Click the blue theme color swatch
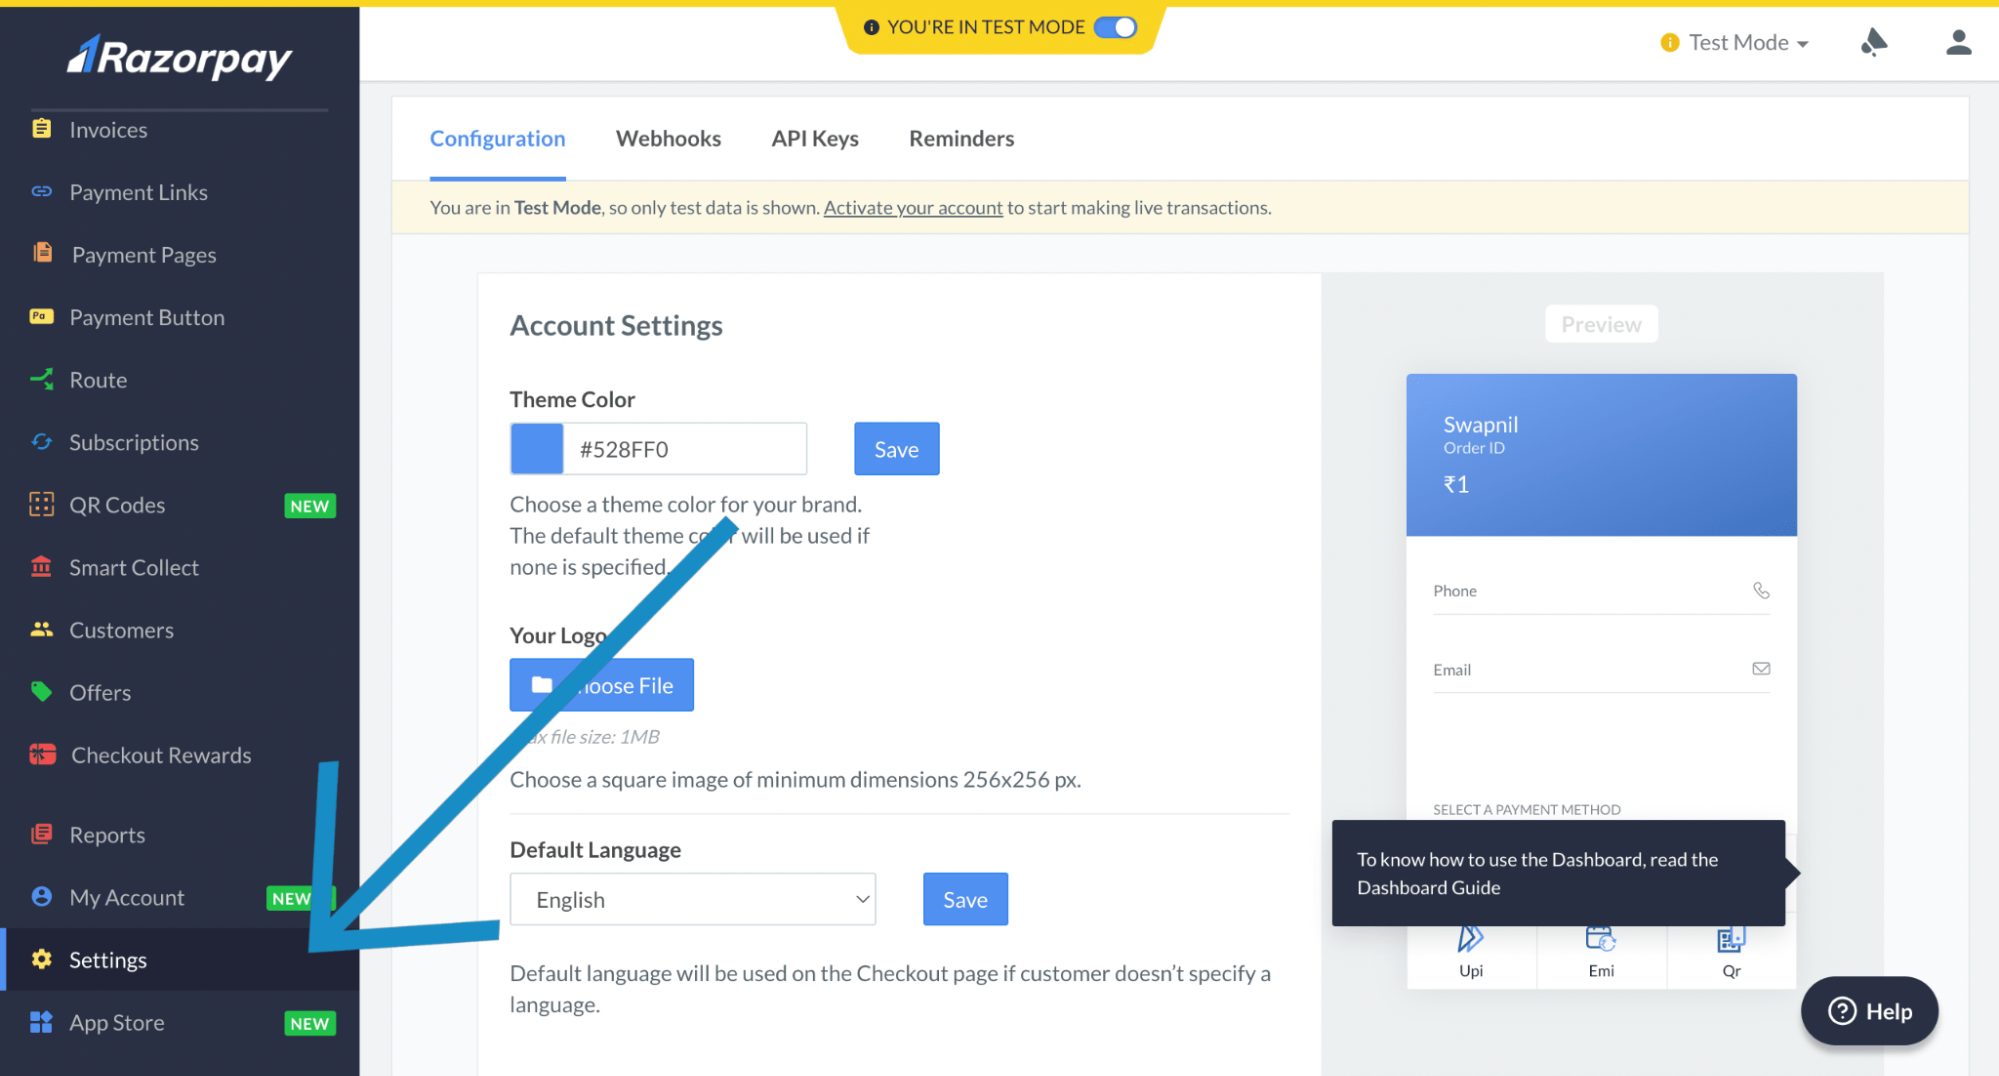The width and height of the screenshot is (1999, 1076). coord(537,449)
